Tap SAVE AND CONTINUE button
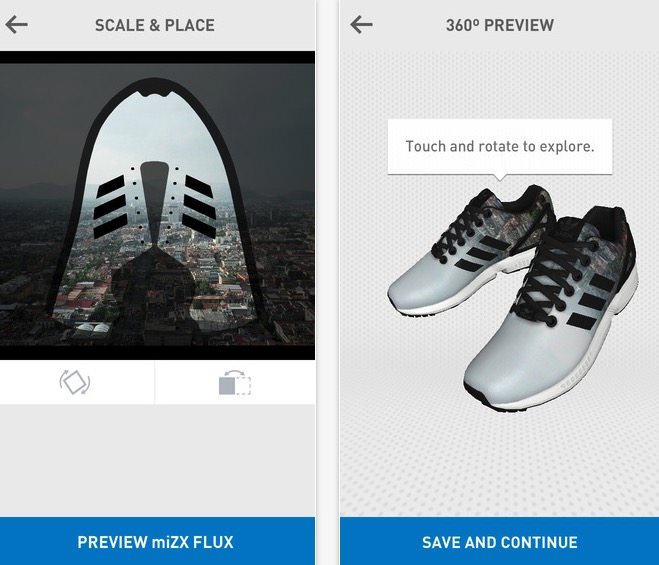This screenshot has width=659, height=565. [499, 541]
